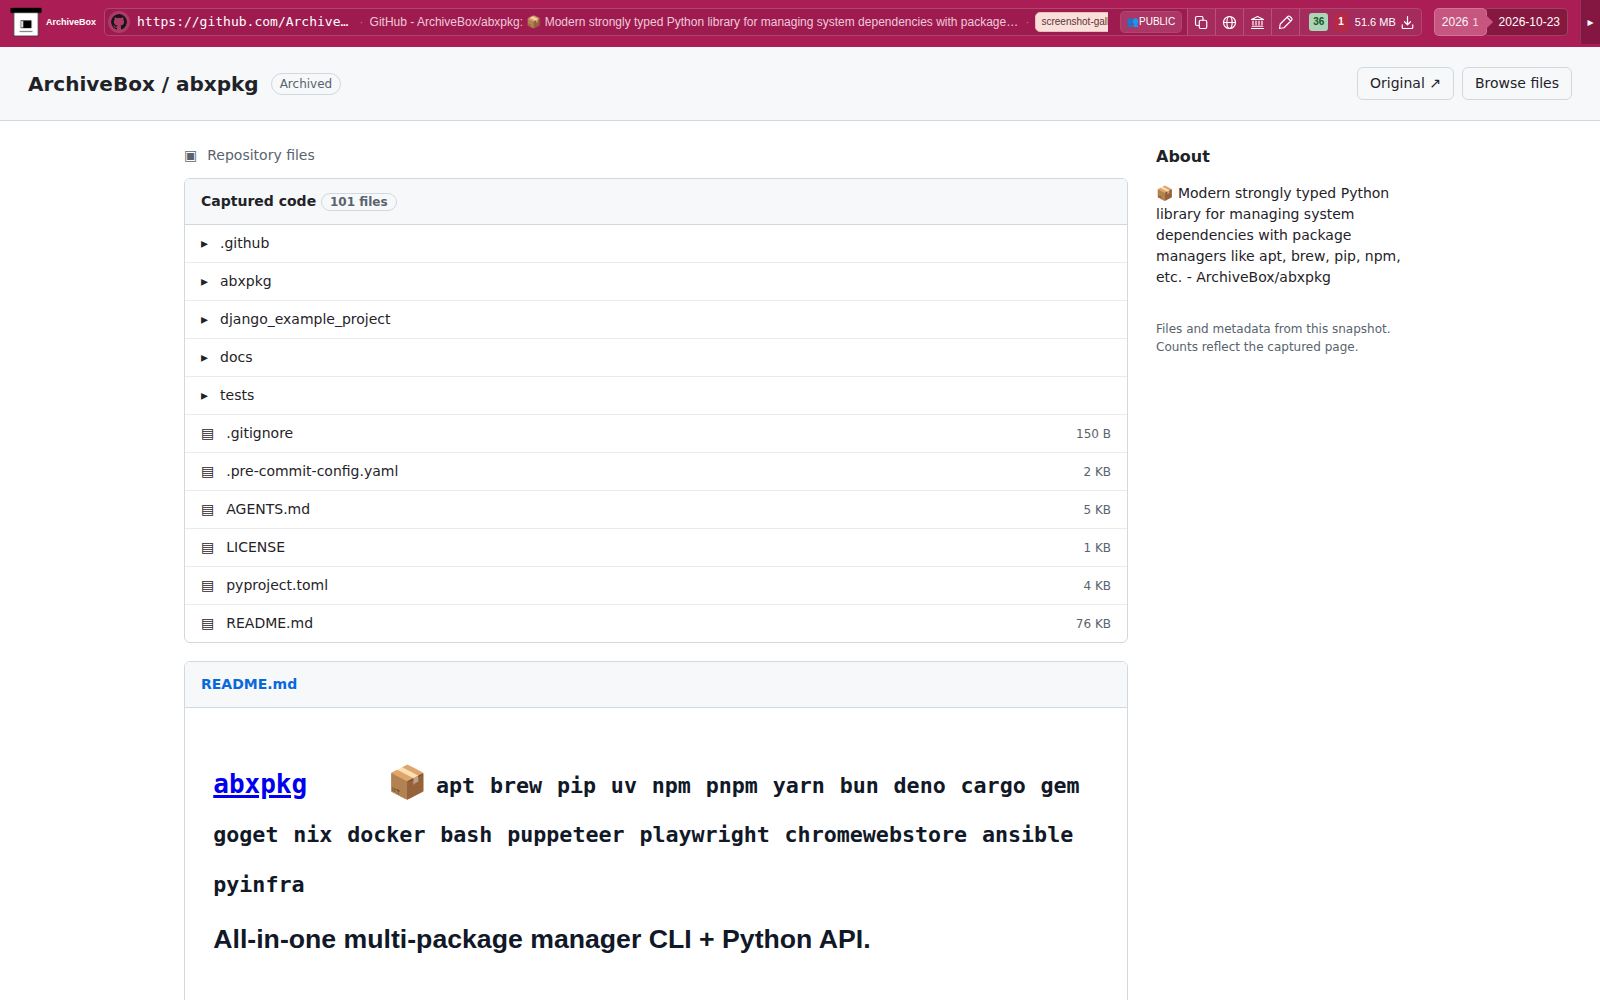This screenshot has height=1000, width=1600.
Task: Click the green 36 count badge
Action: point(1318,22)
